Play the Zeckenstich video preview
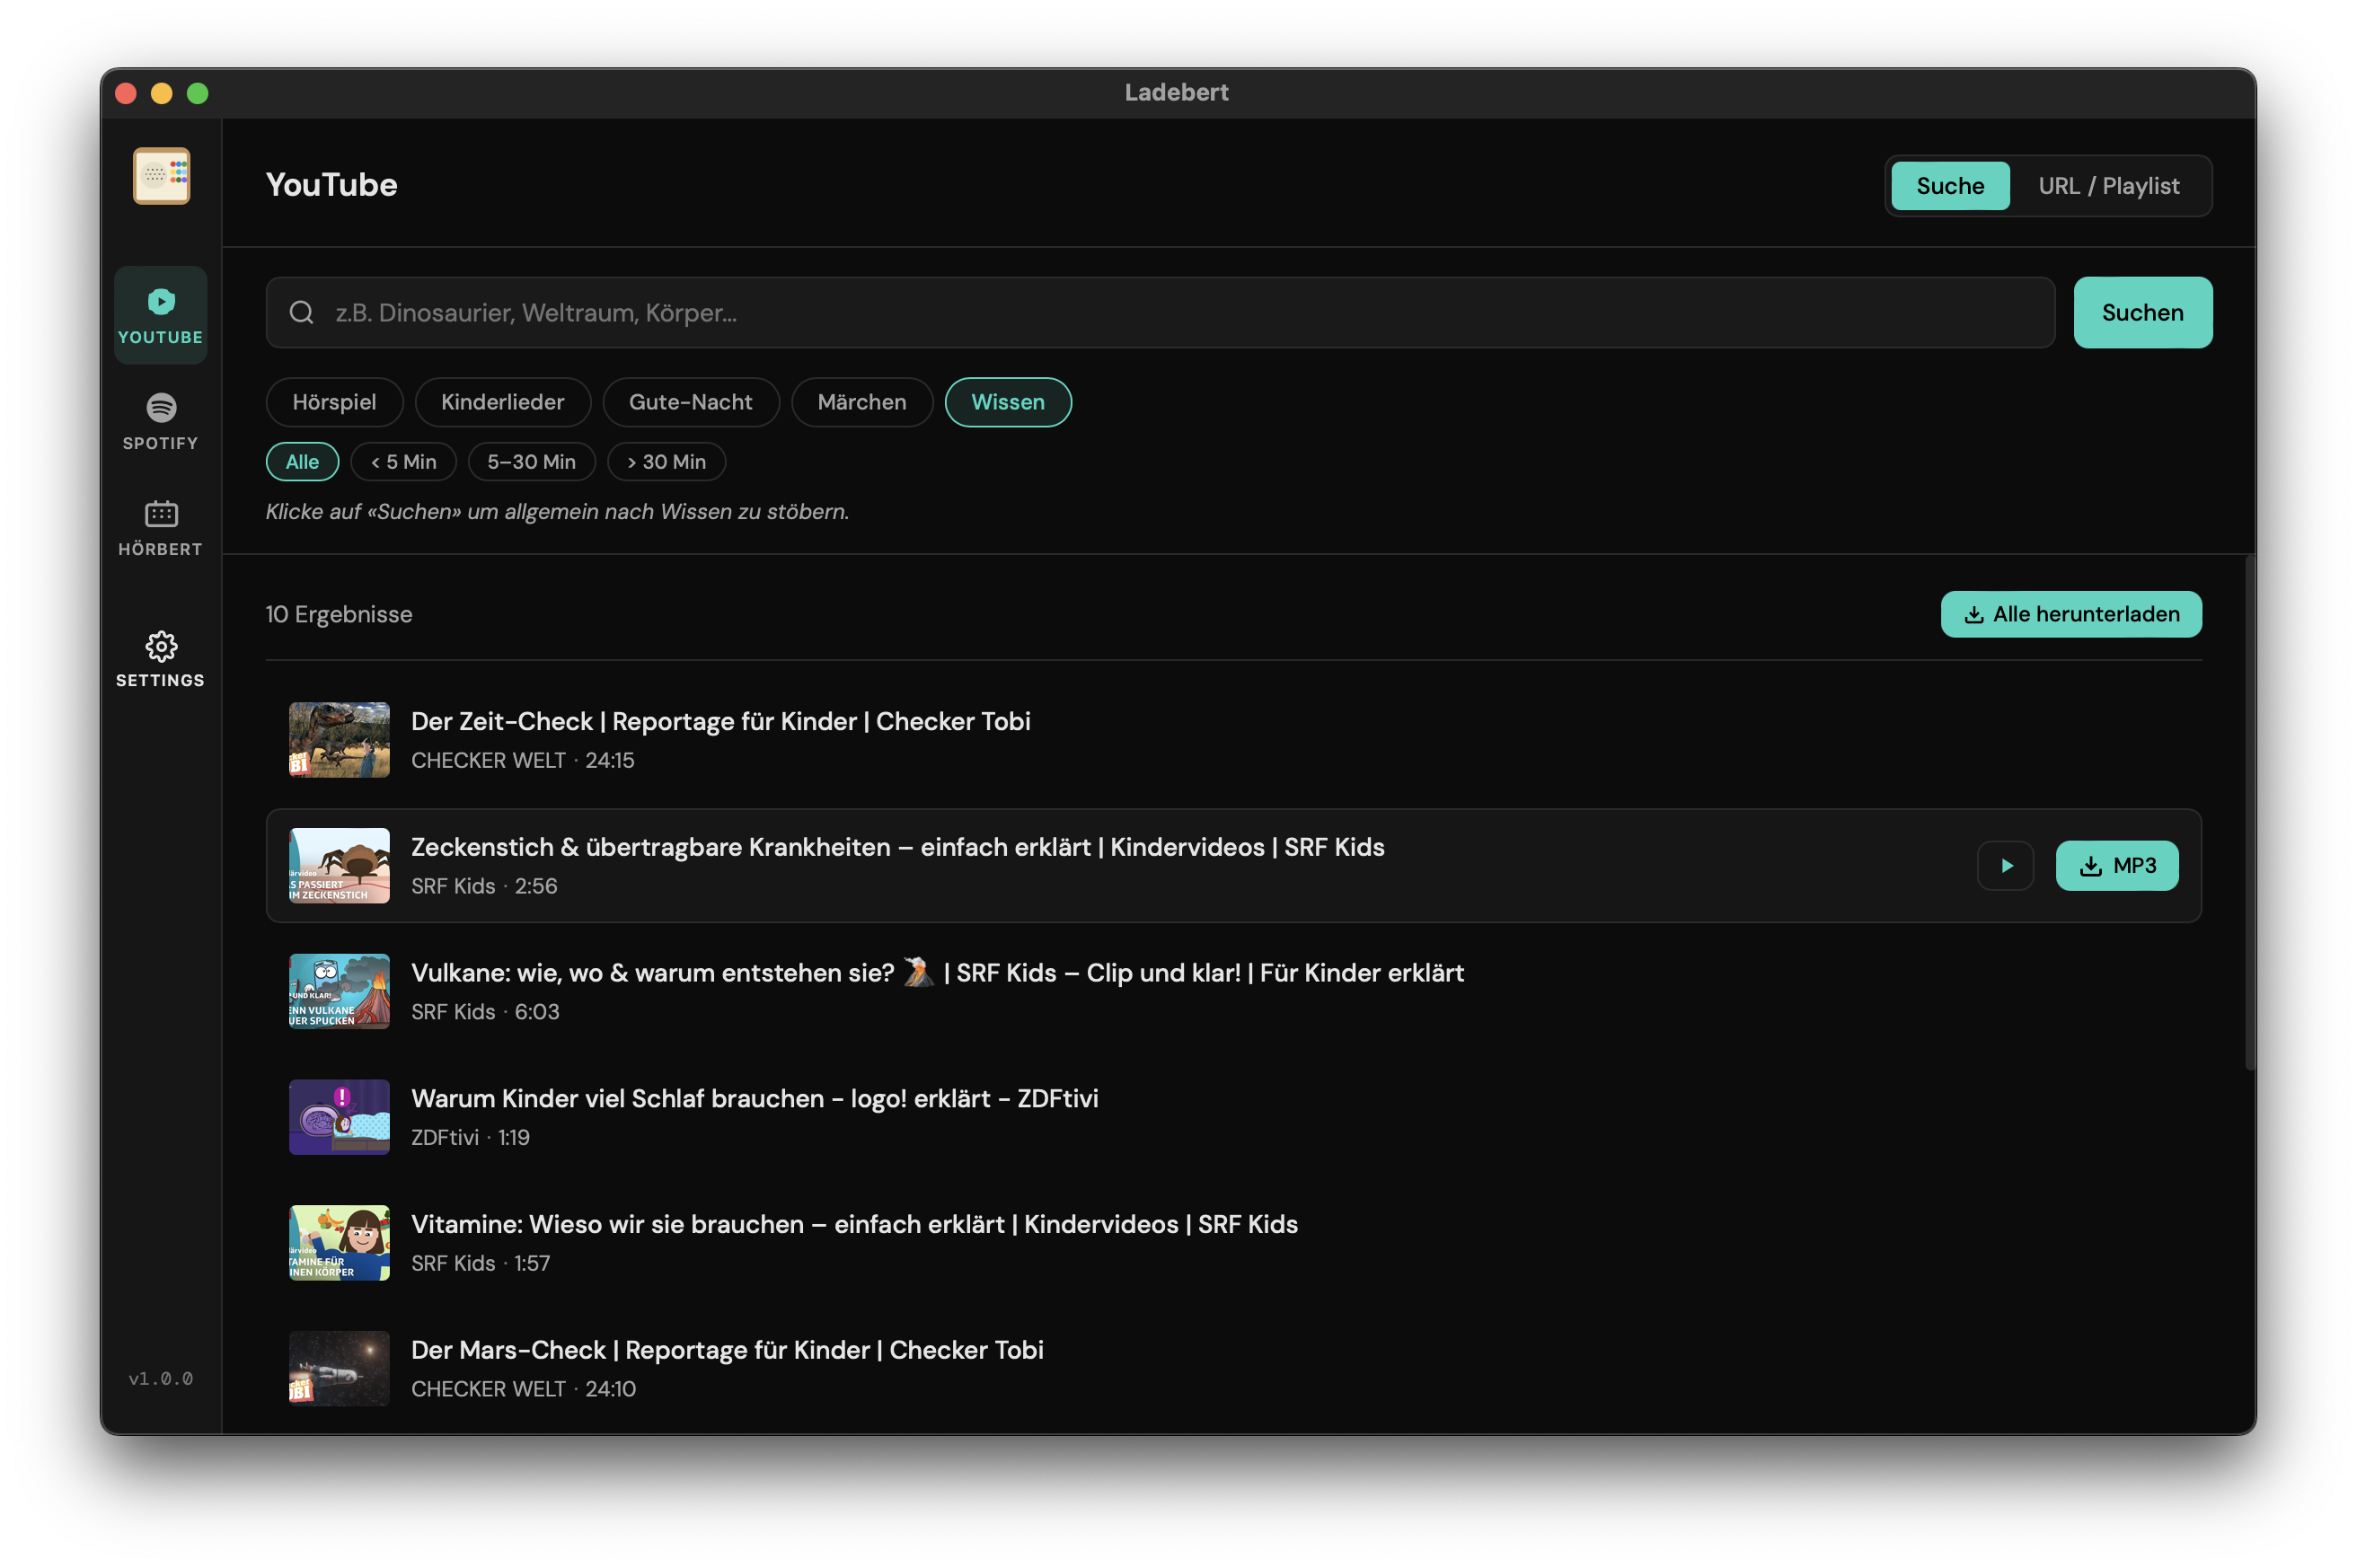Viewport: 2357px width, 1568px height. (x=2005, y=866)
